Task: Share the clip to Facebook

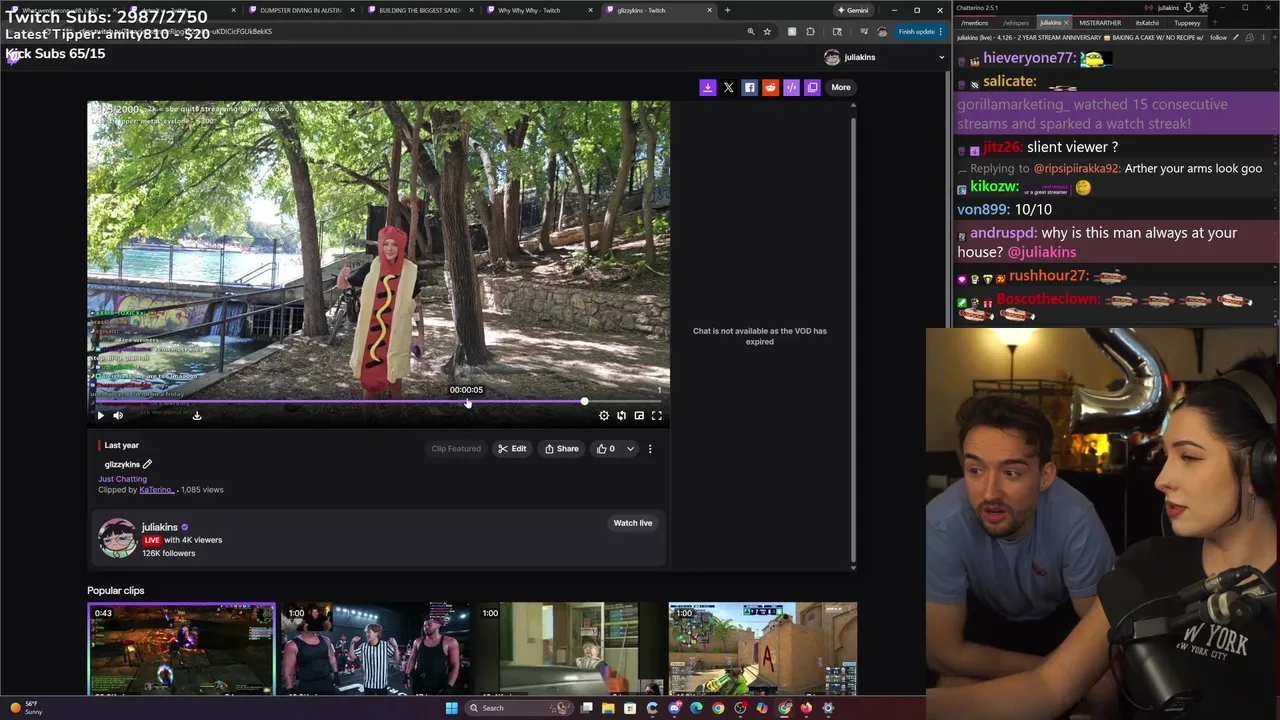Action: [x=749, y=87]
